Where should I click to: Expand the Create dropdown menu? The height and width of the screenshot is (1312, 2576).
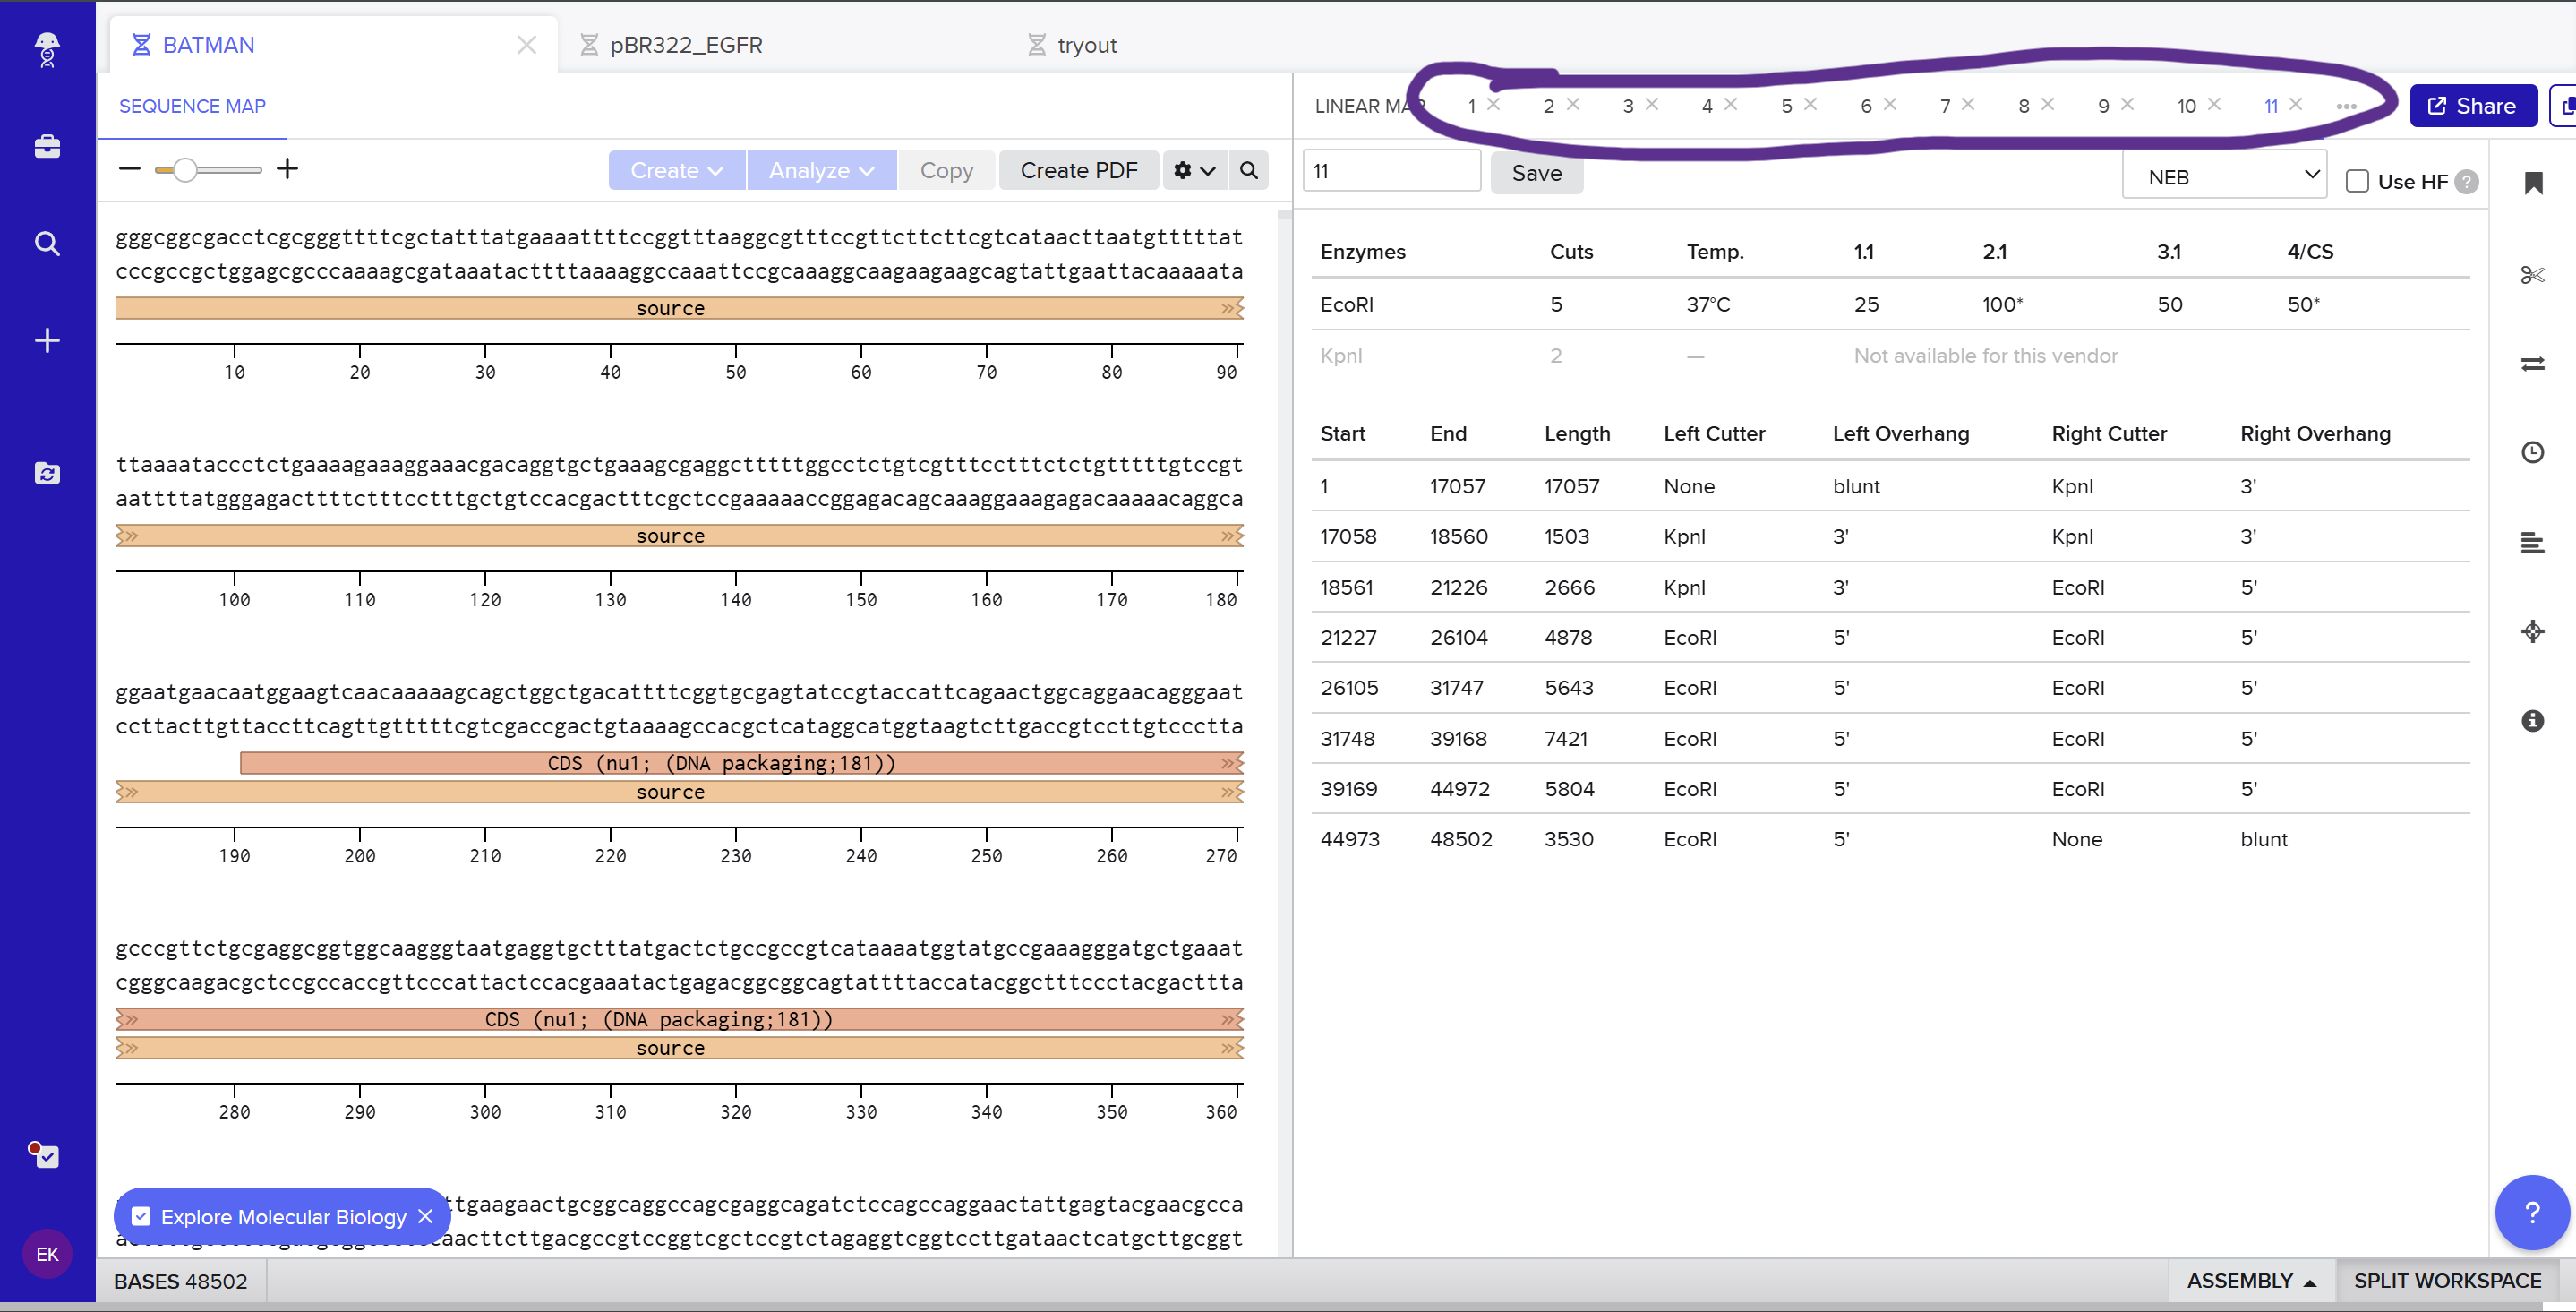coord(676,170)
